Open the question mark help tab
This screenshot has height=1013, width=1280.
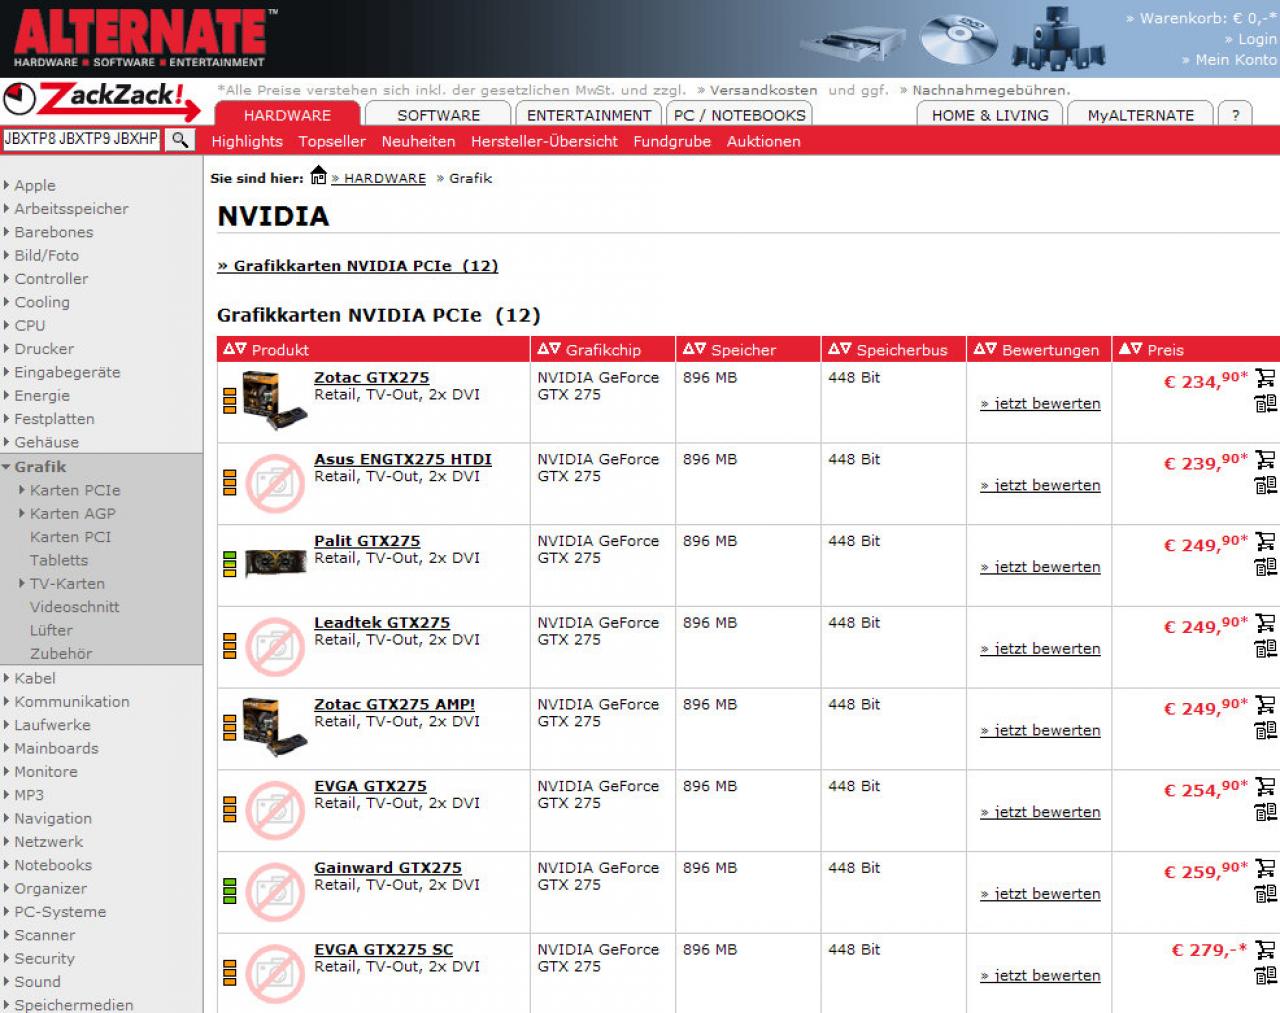[x=1236, y=115]
